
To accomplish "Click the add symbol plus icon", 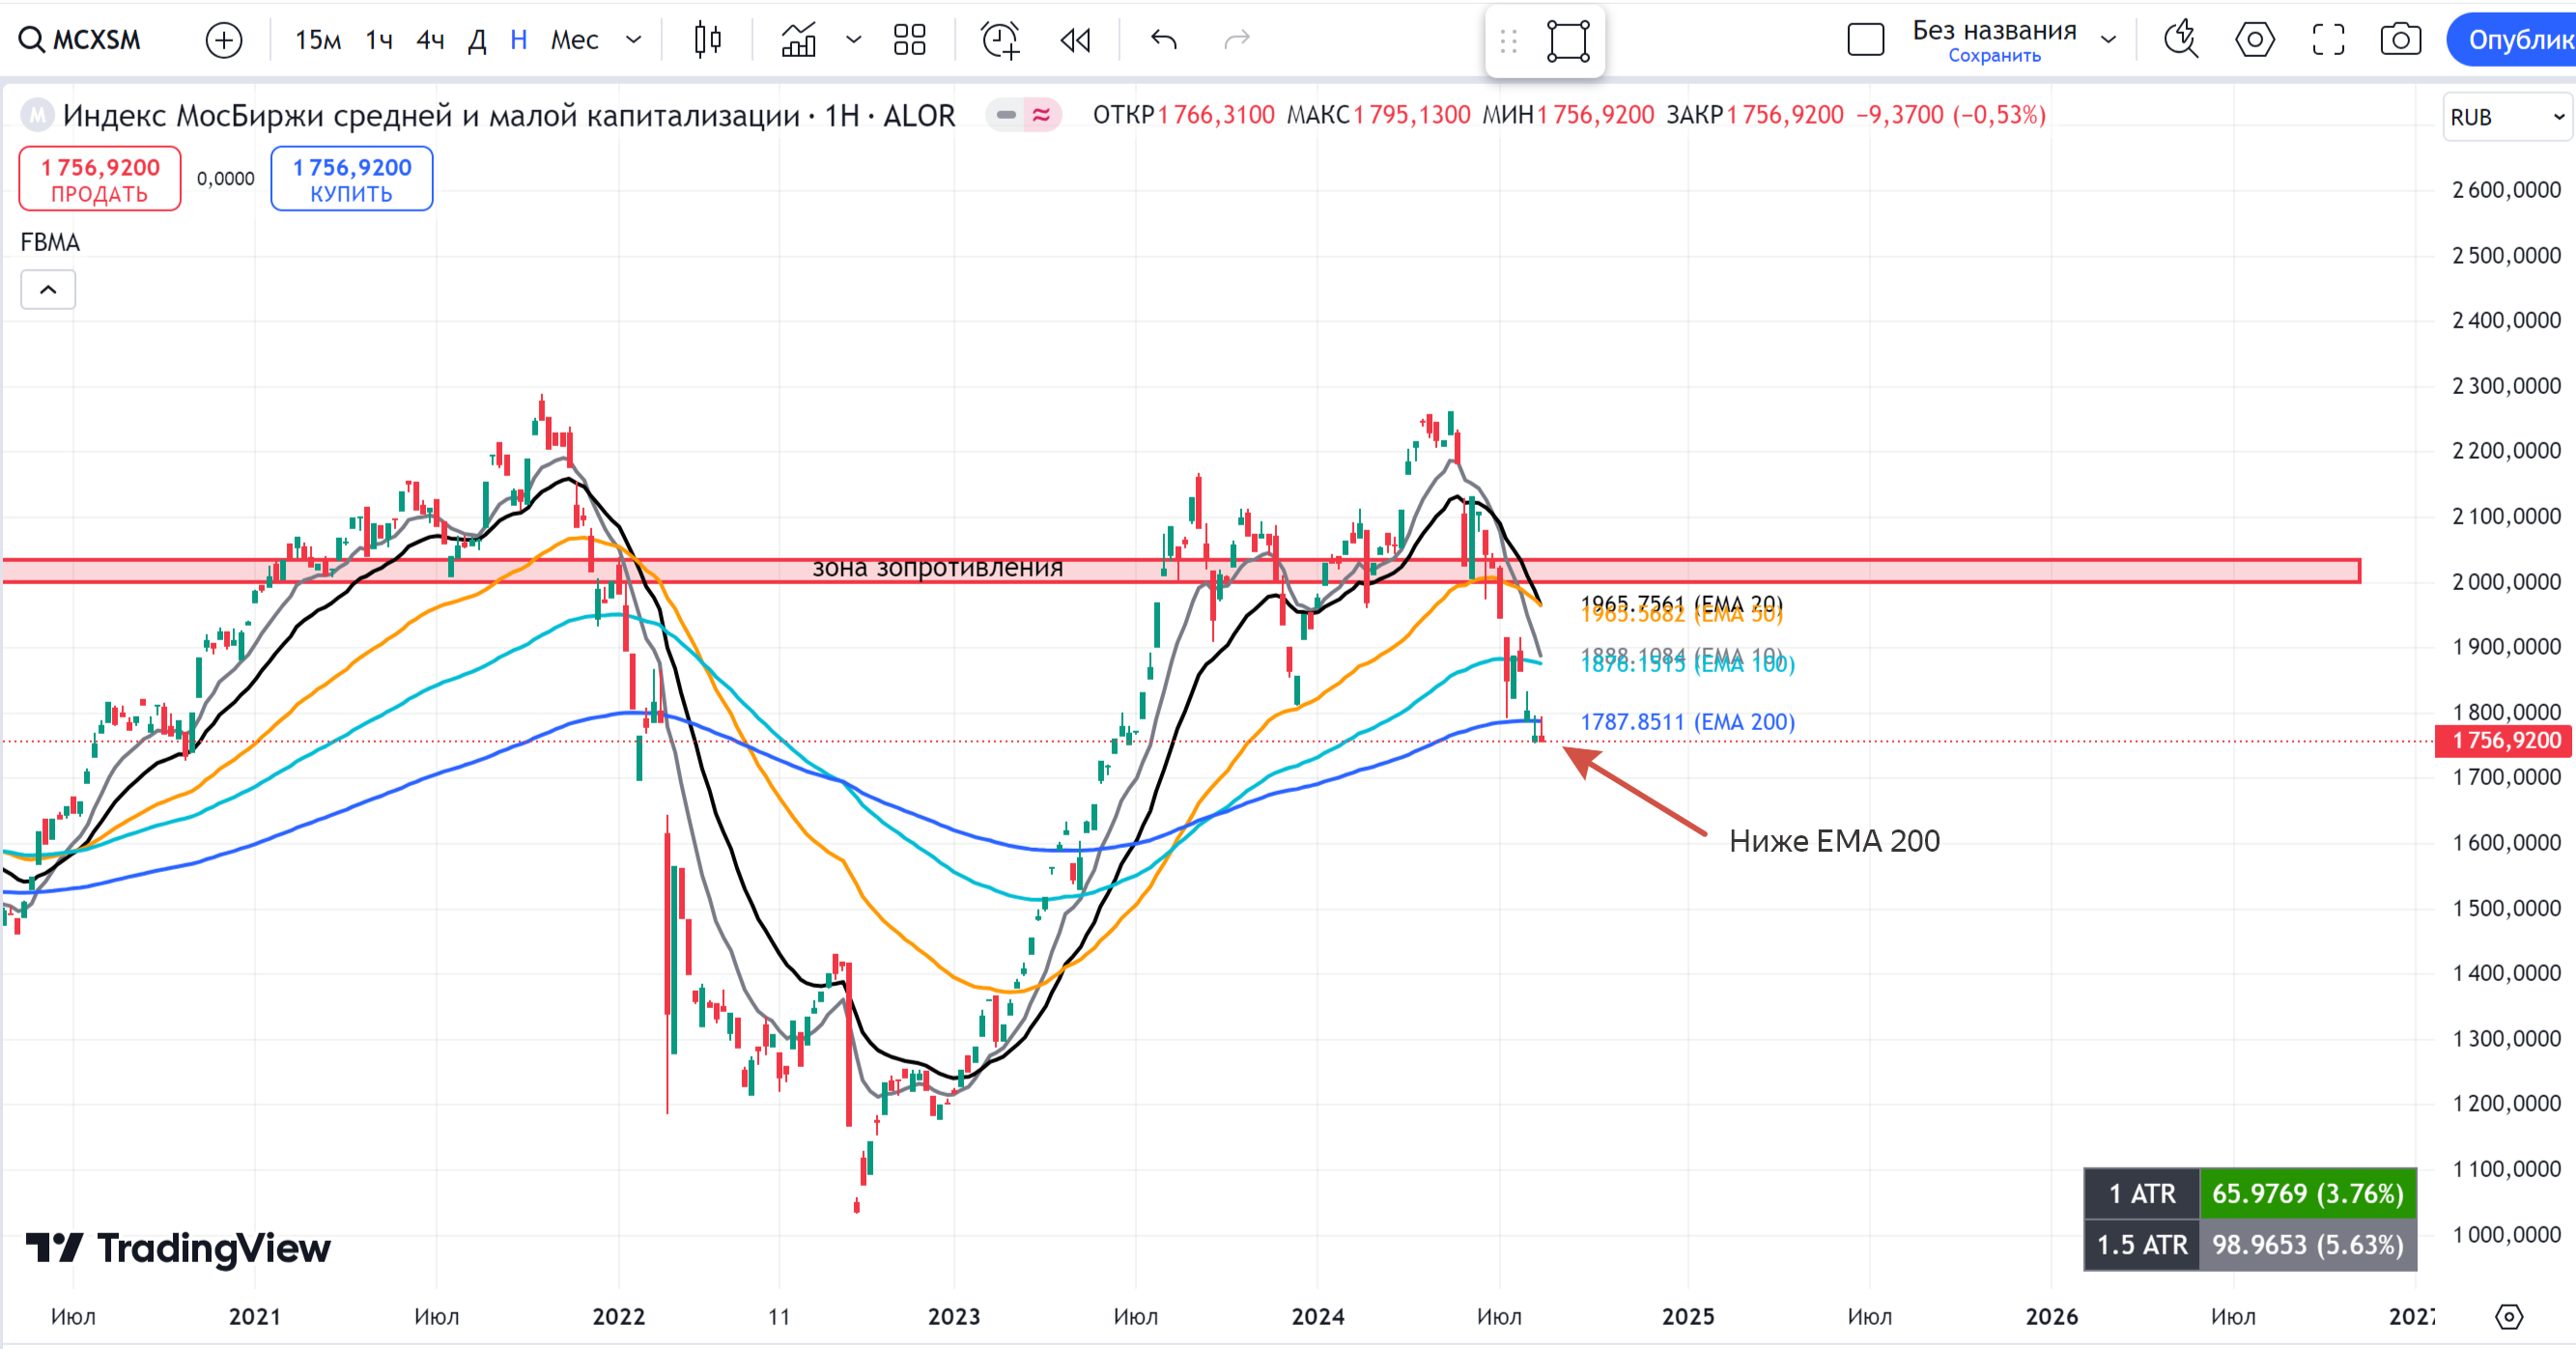I will pyautogui.click(x=223, y=40).
